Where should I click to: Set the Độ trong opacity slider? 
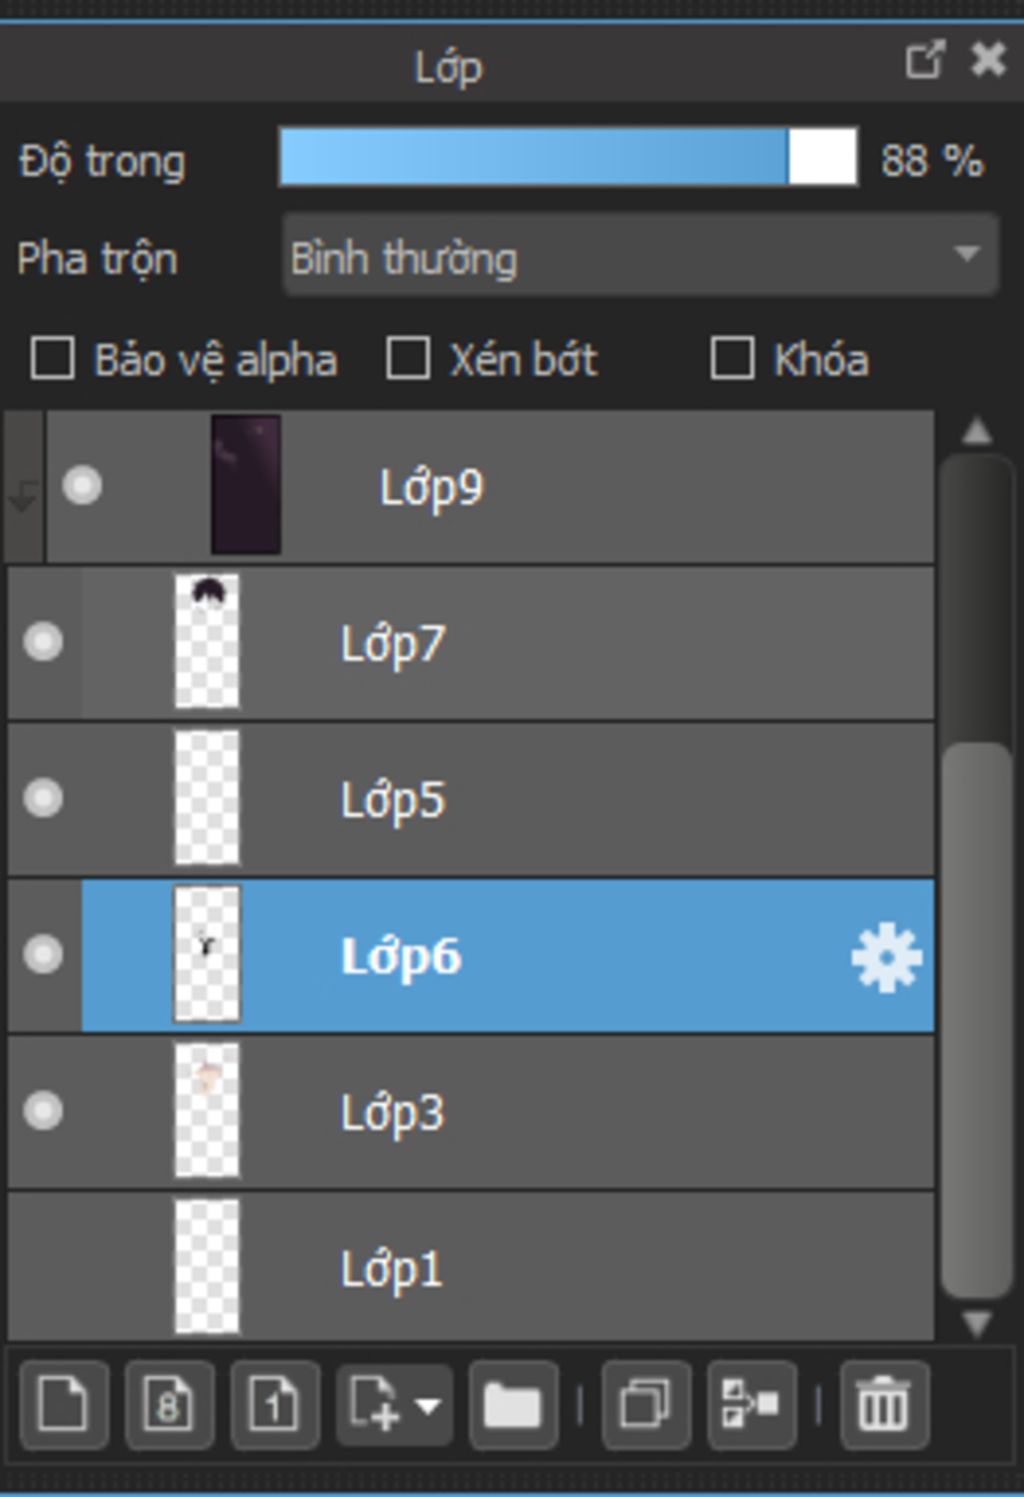point(568,157)
